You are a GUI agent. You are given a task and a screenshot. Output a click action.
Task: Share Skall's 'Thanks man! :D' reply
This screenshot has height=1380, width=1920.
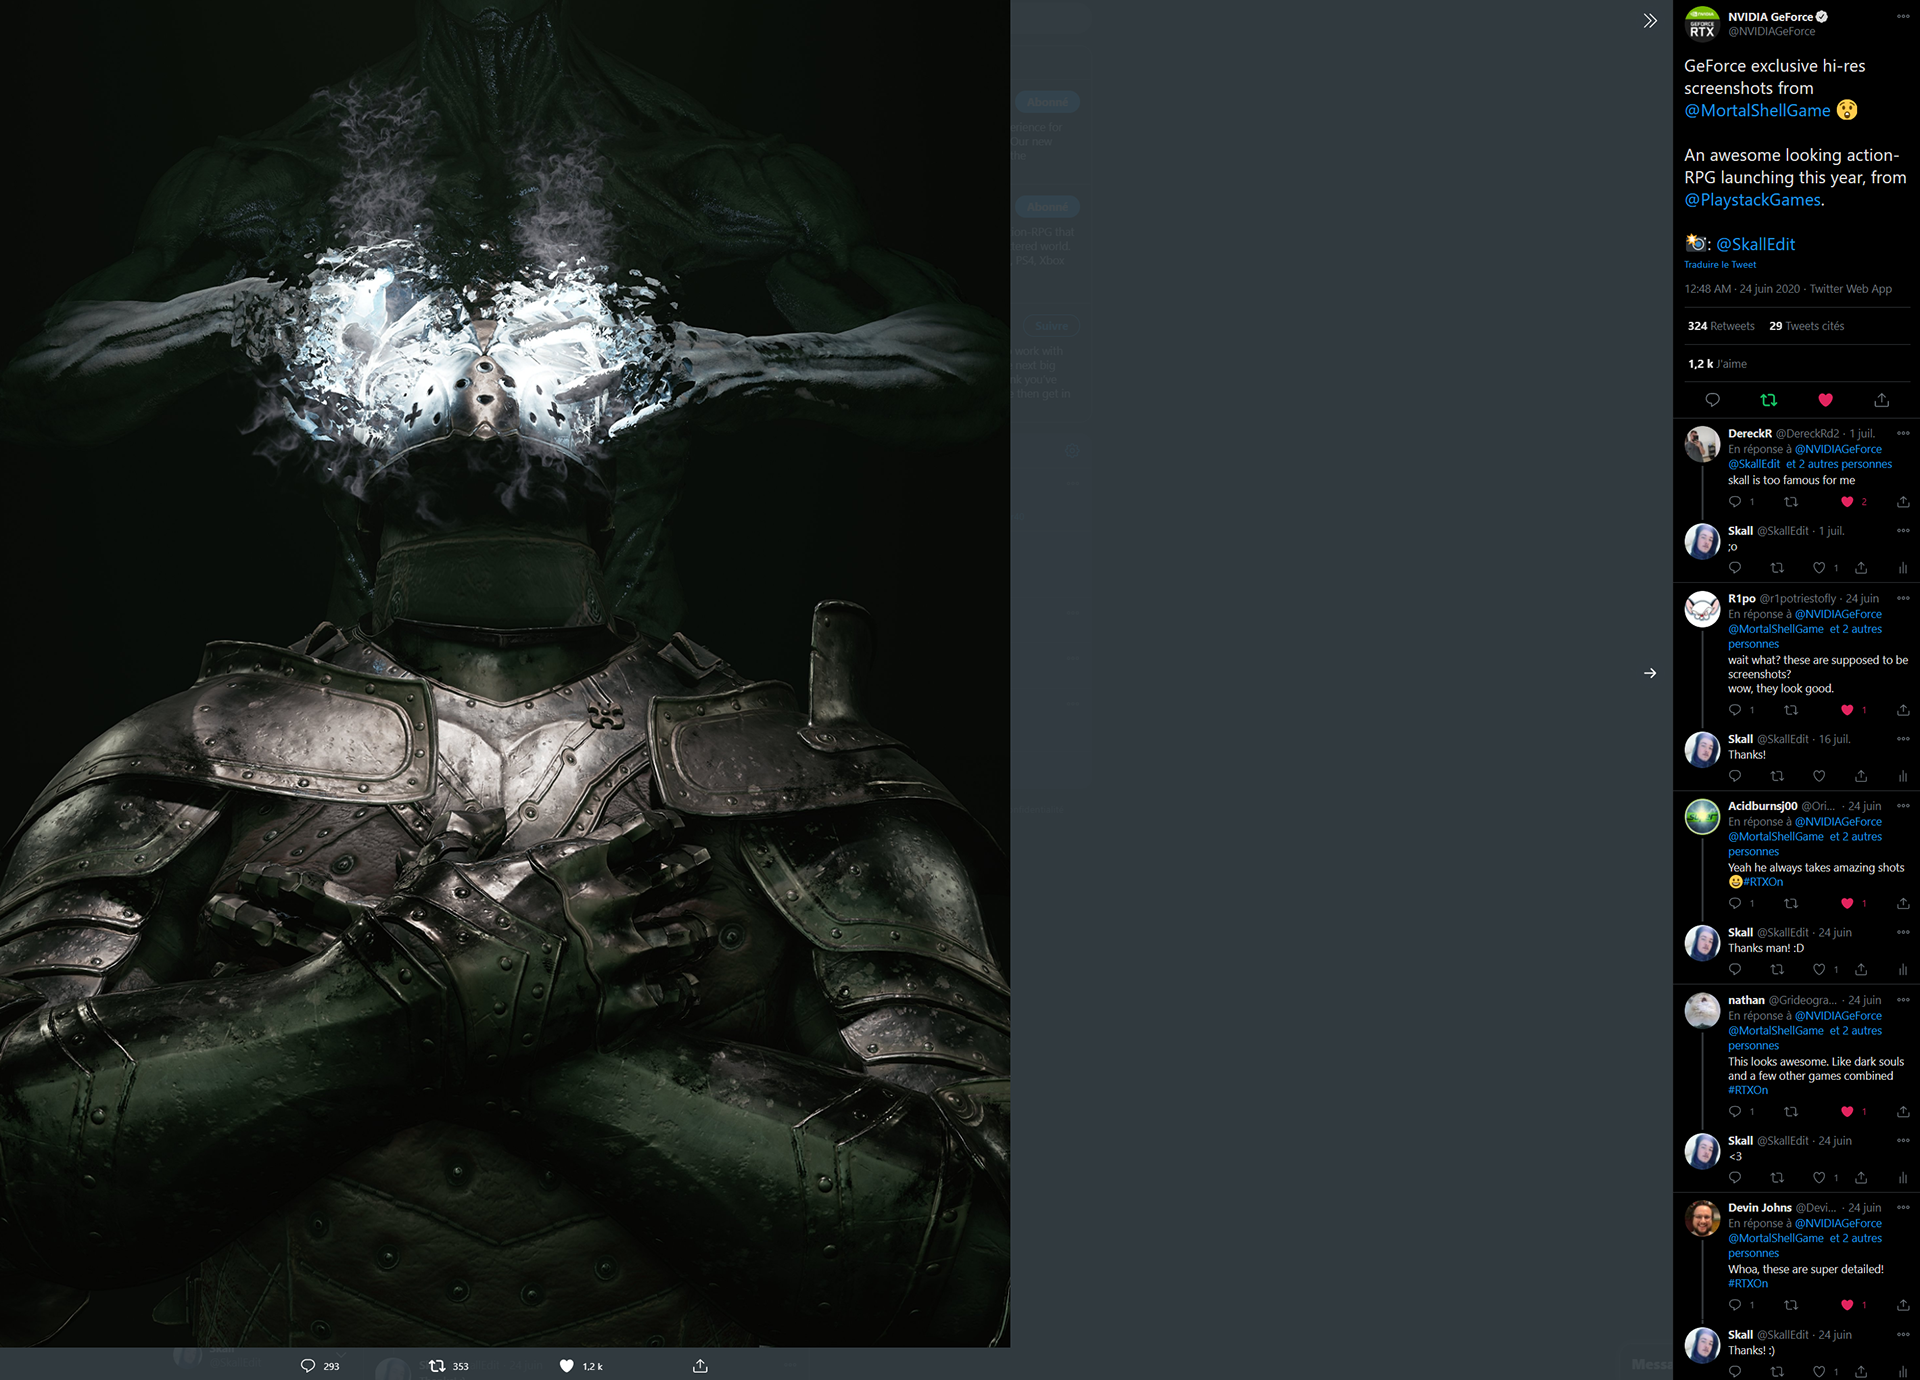pyautogui.click(x=1861, y=970)
